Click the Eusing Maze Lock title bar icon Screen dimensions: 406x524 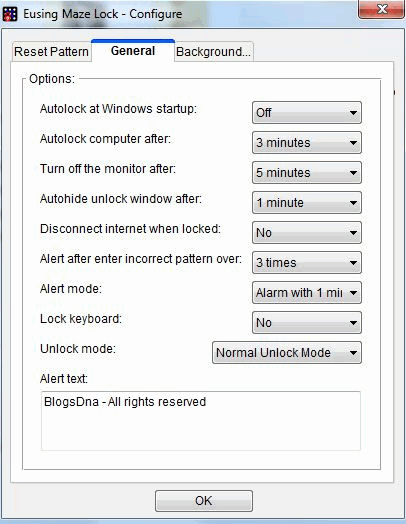click(10, 14)
